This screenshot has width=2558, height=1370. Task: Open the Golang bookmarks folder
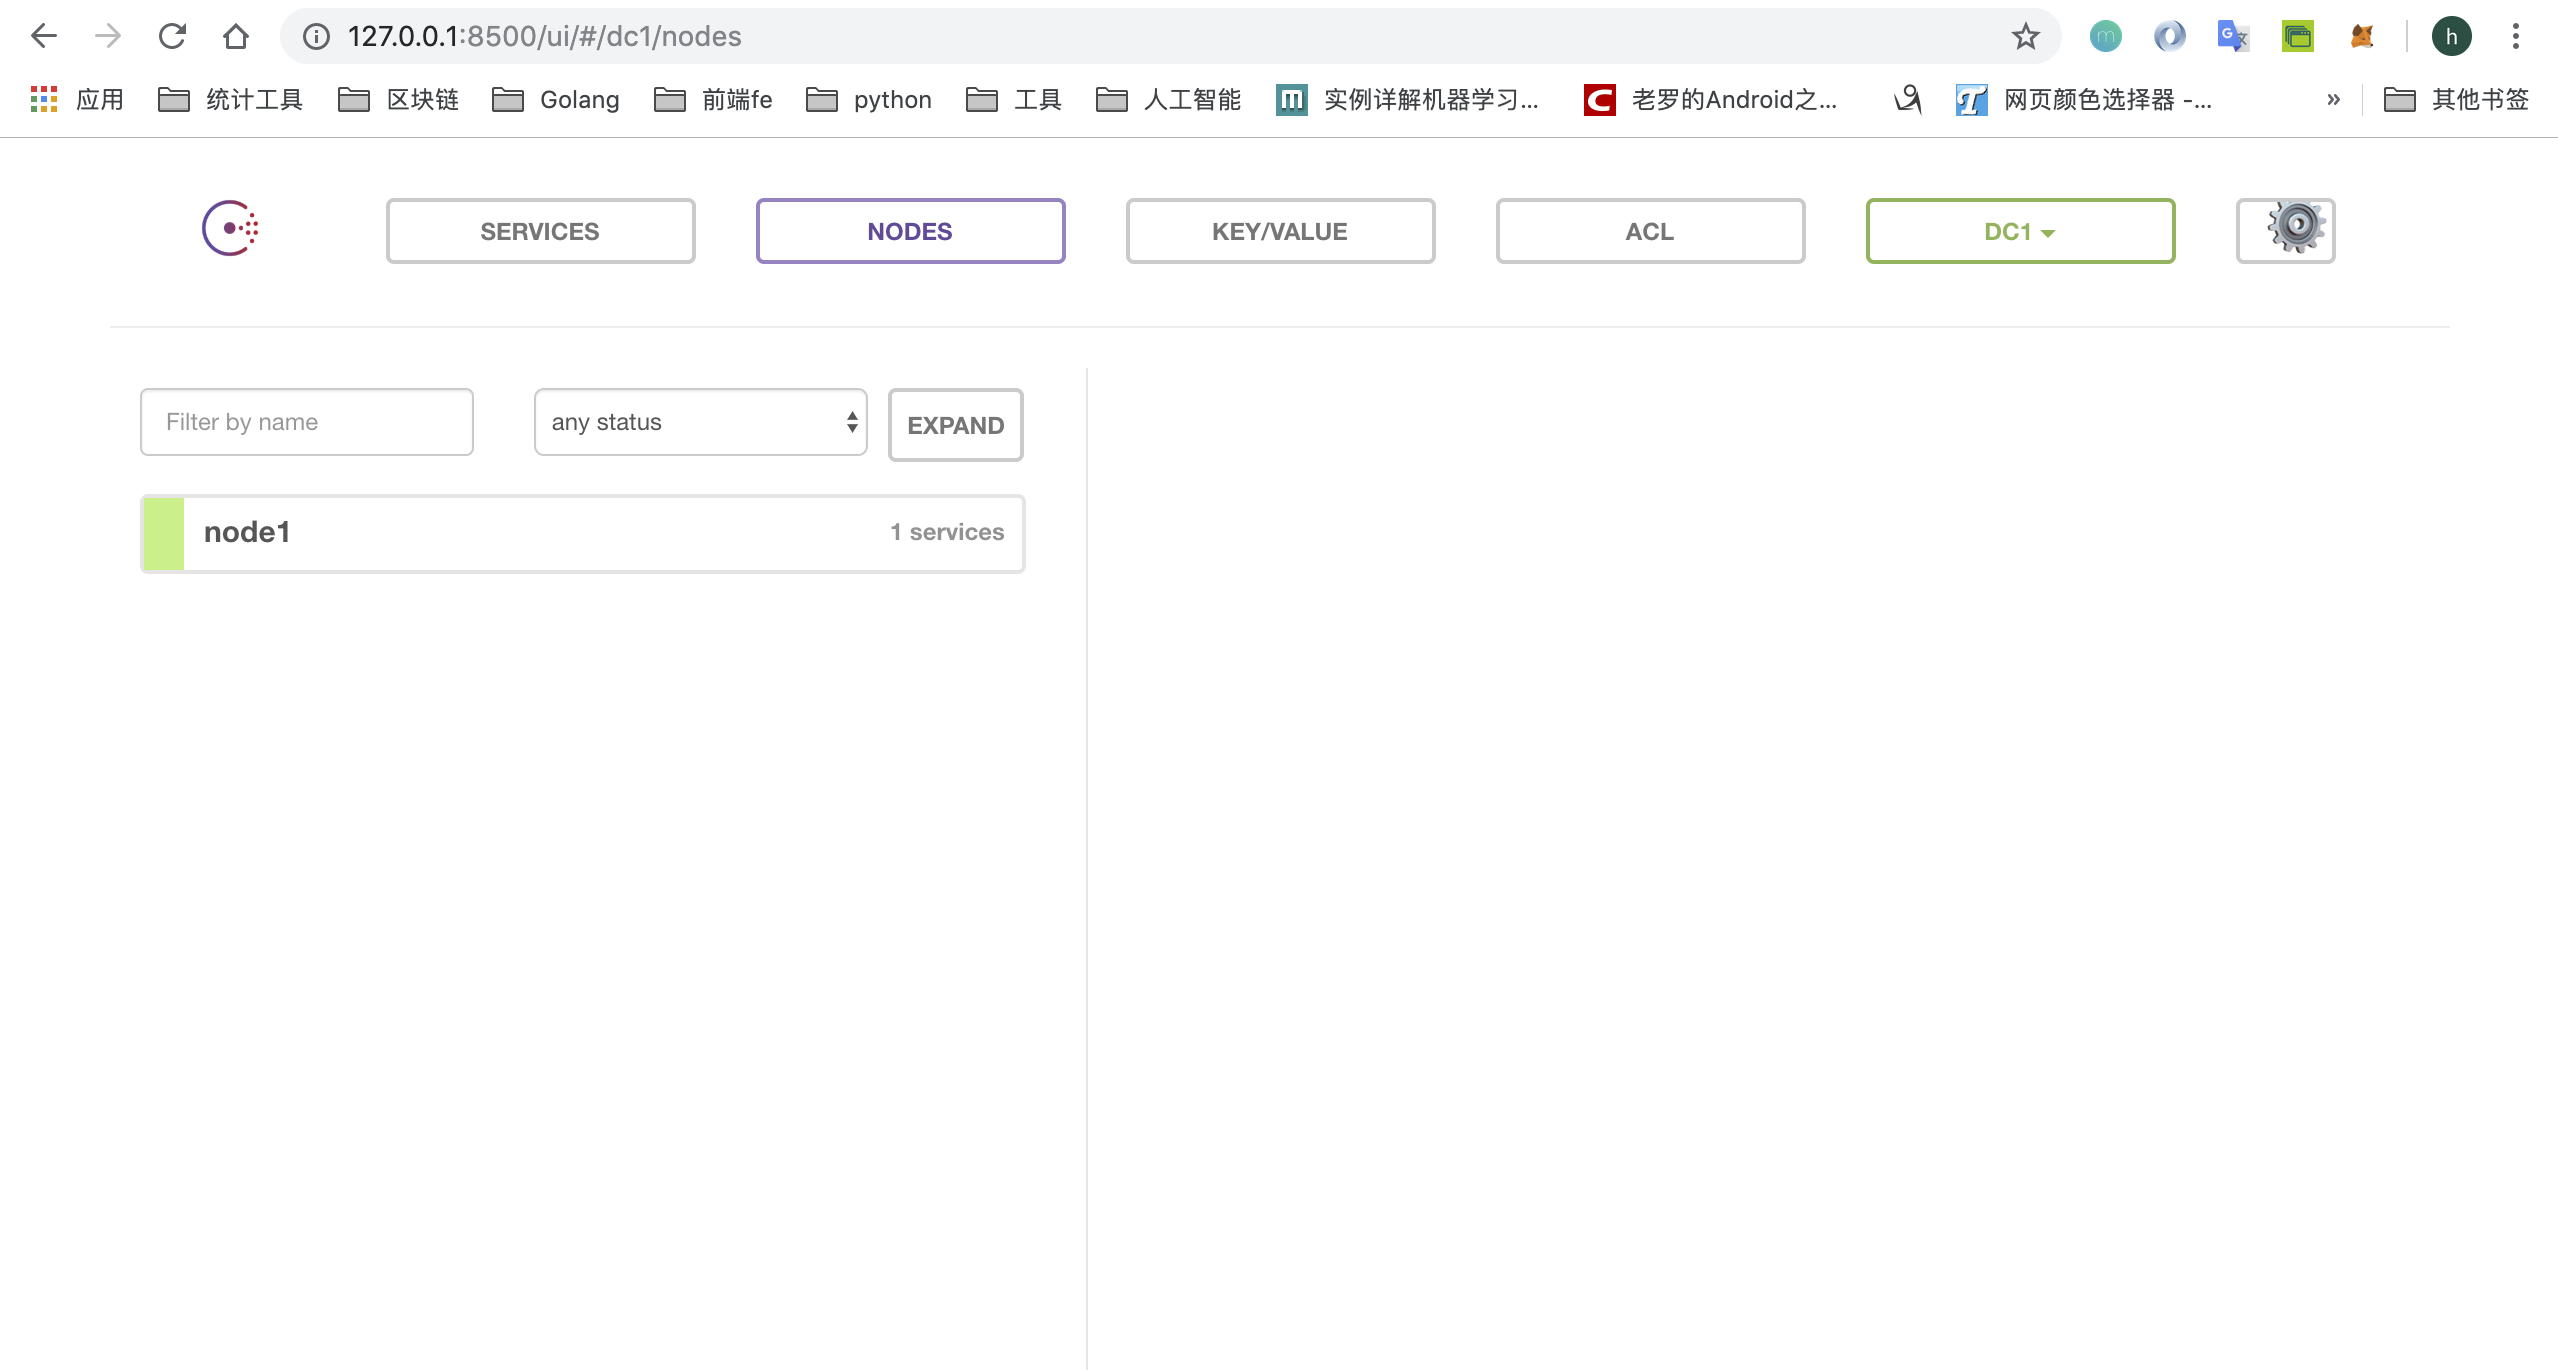(x=556, y=99)
